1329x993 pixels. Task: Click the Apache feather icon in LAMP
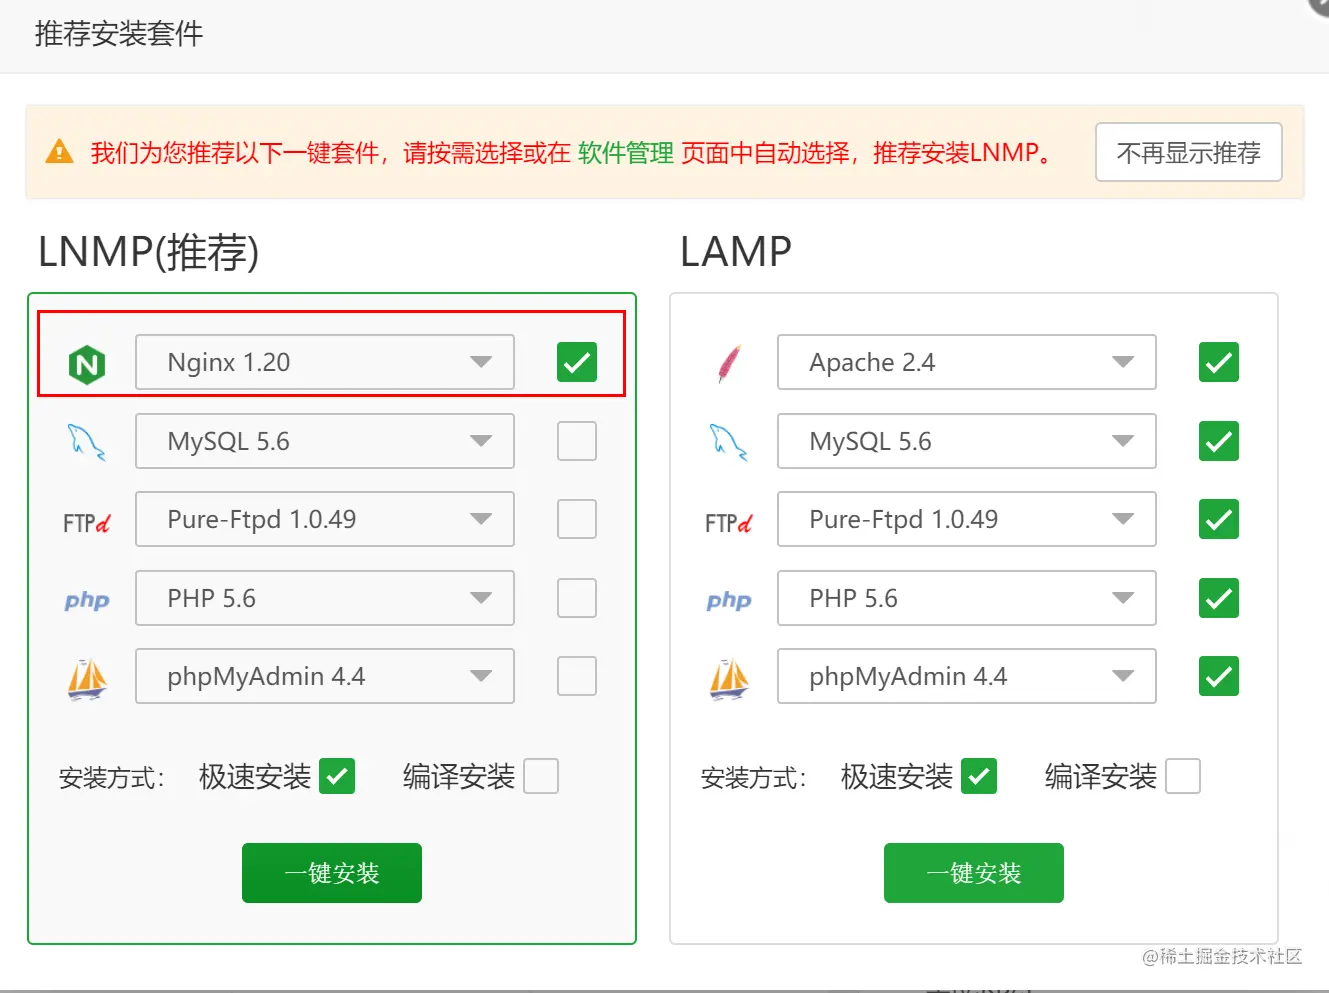729,363
